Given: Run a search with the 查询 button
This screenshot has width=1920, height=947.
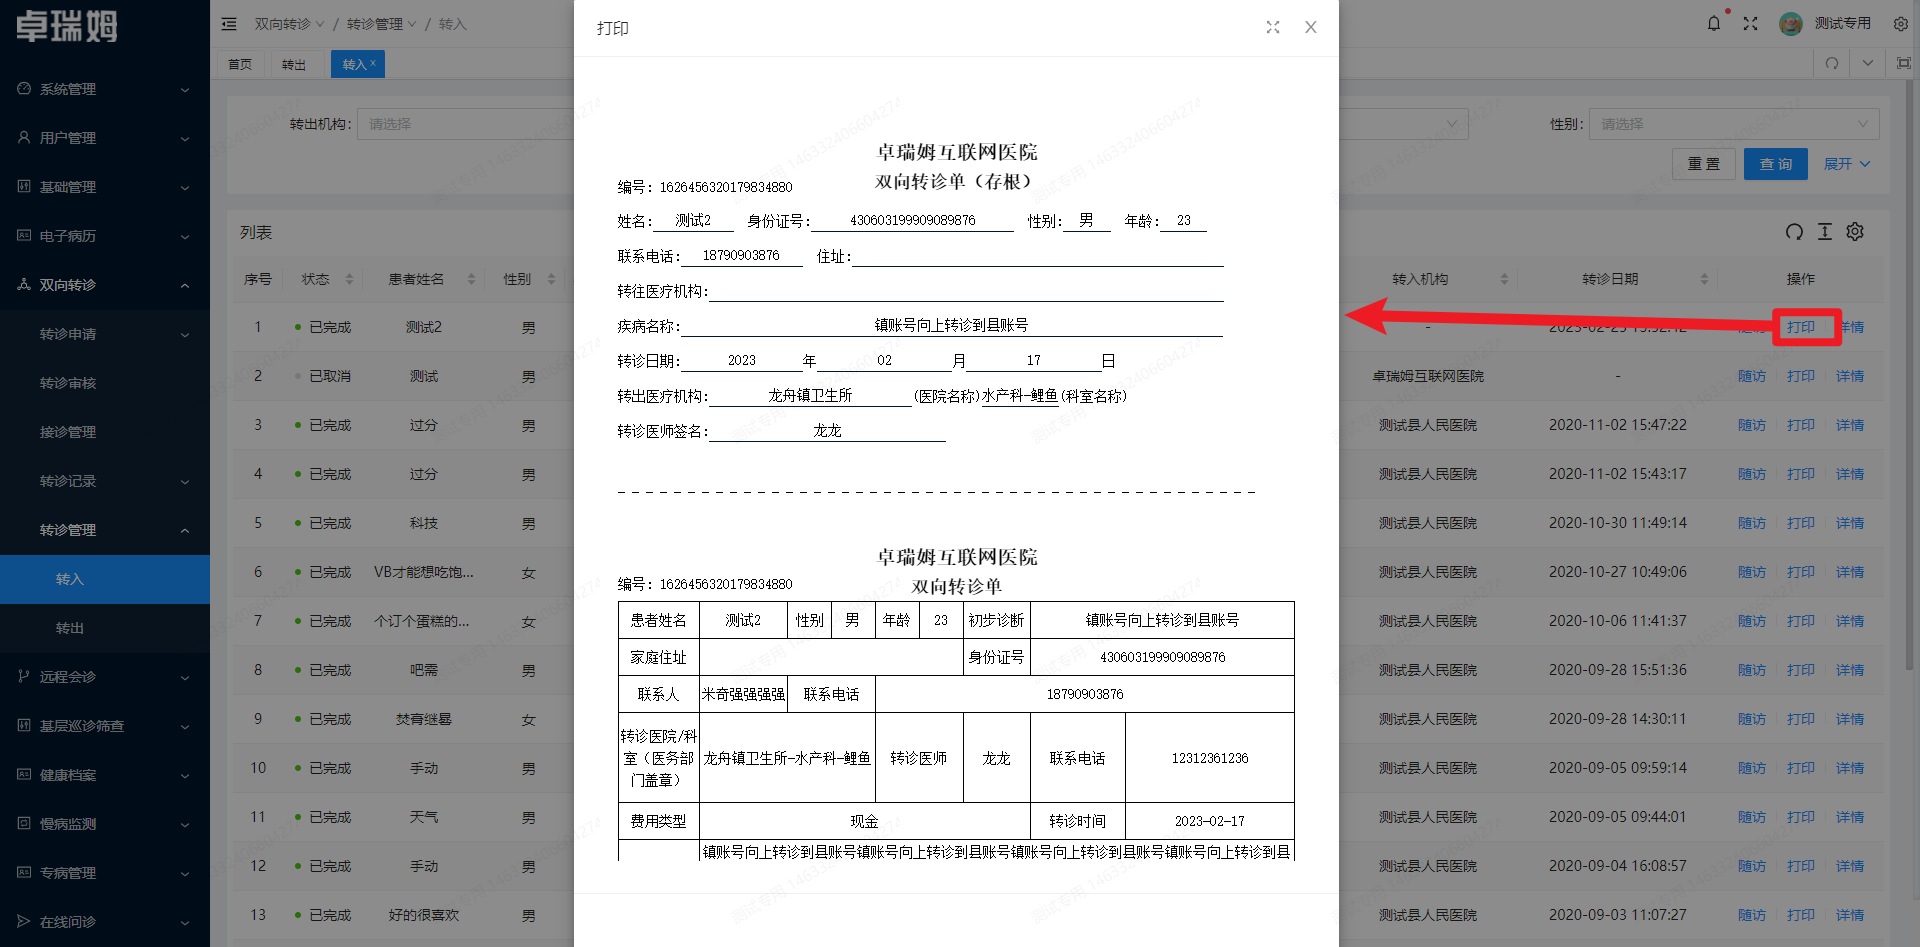Looking at the screenshot, I should tap(1775, 163).
